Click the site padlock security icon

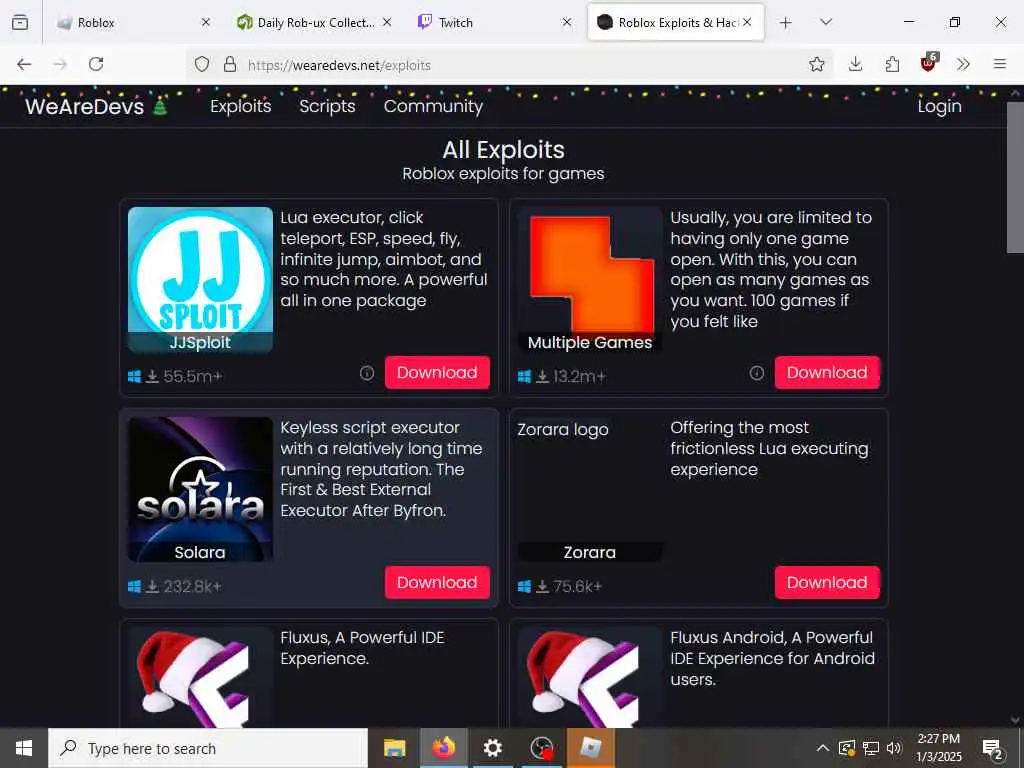pyautogui.click(x=230, y=65)
